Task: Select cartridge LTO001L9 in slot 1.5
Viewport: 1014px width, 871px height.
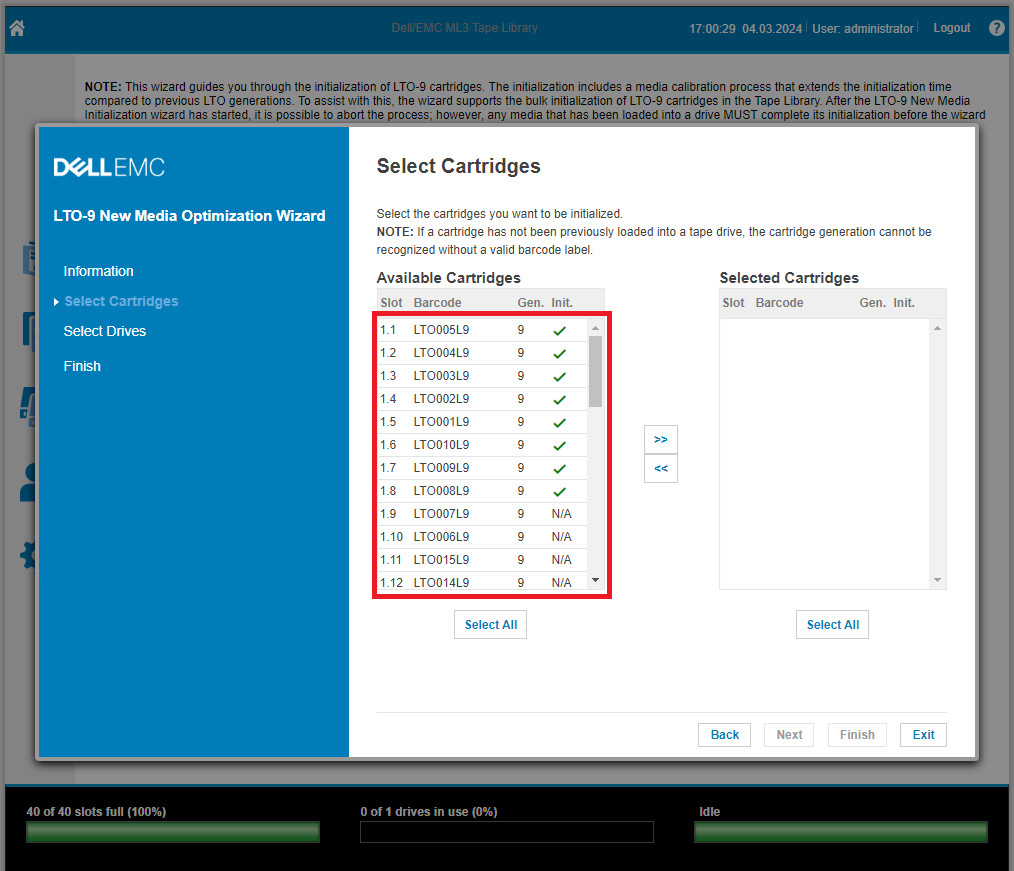Action: 482,422
